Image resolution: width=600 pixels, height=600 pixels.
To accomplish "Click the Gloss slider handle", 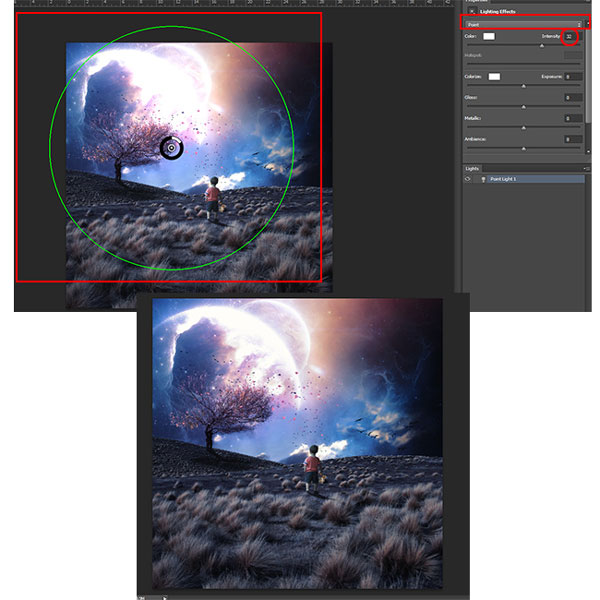I will 523,107.
